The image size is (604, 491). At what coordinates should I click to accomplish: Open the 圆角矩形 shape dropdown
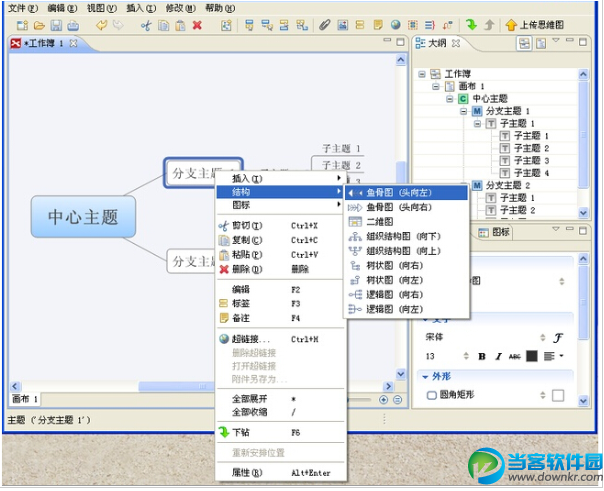click(542, 395)
